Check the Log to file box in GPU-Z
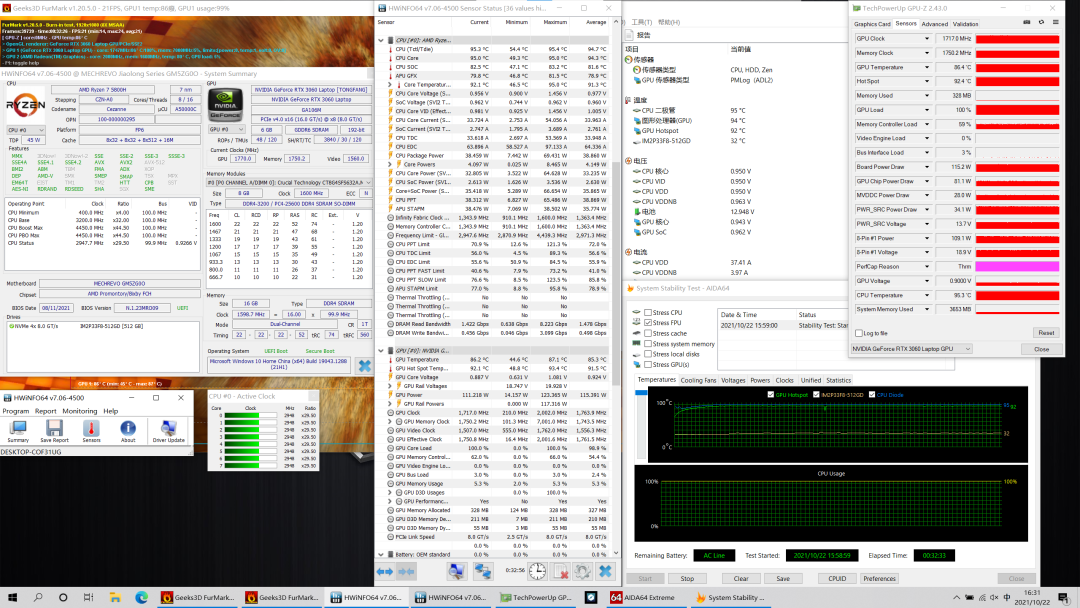 (x=859, y=333)
